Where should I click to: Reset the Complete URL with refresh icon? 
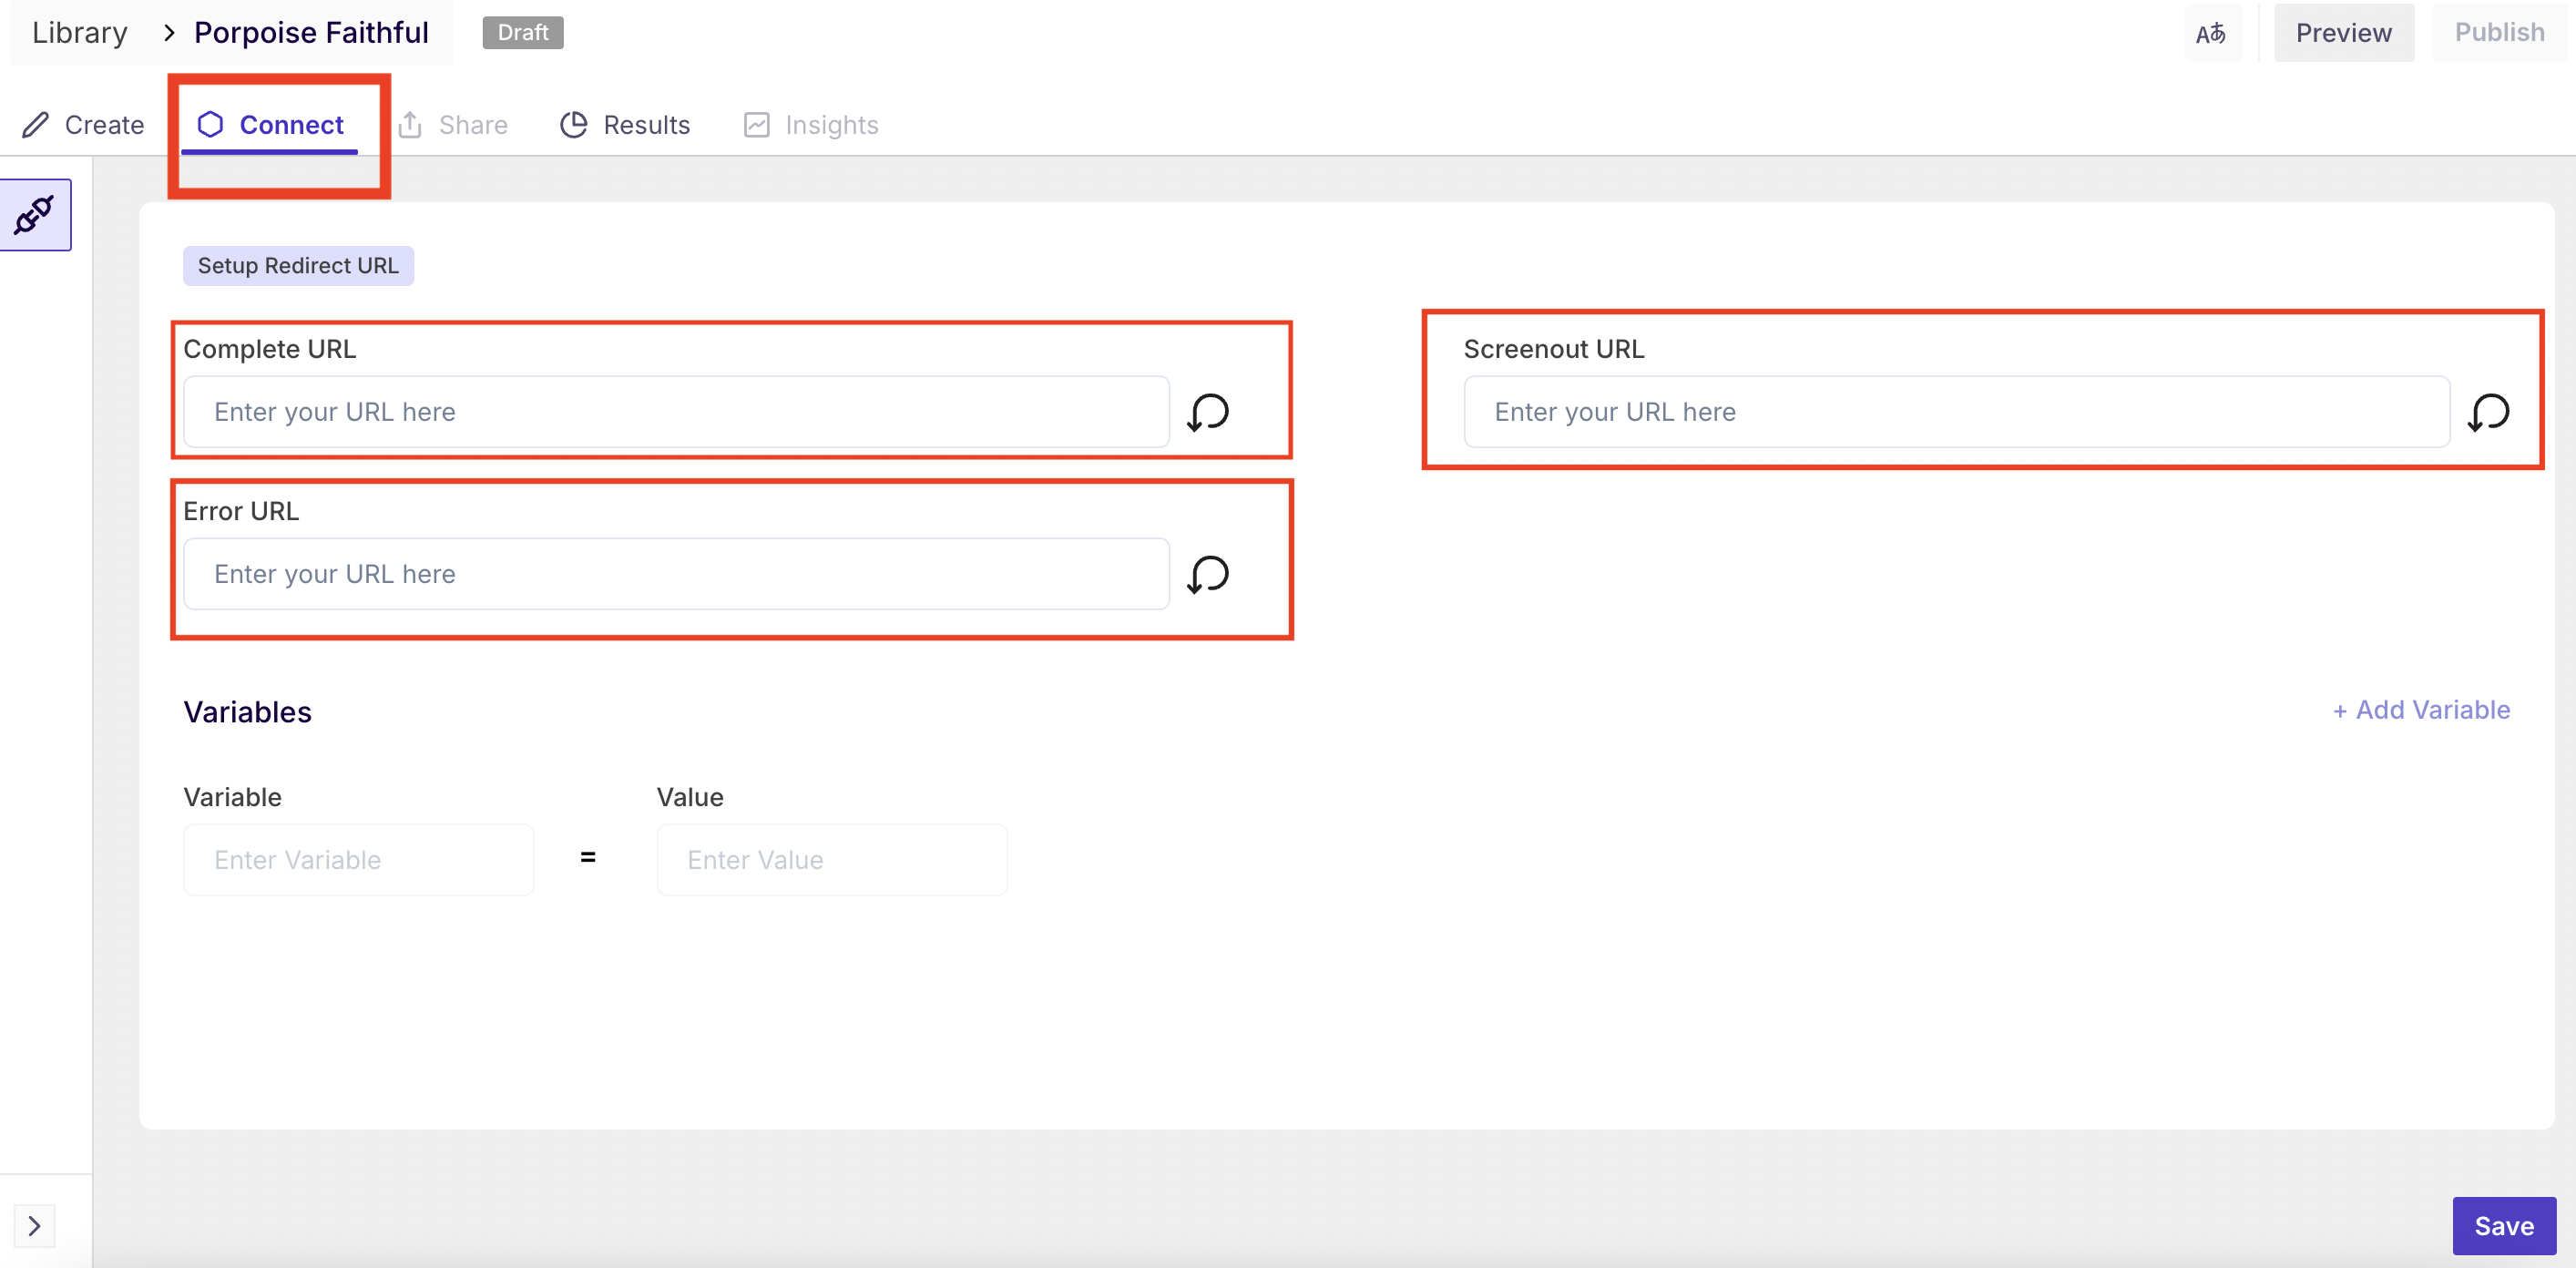point(1208,412)
